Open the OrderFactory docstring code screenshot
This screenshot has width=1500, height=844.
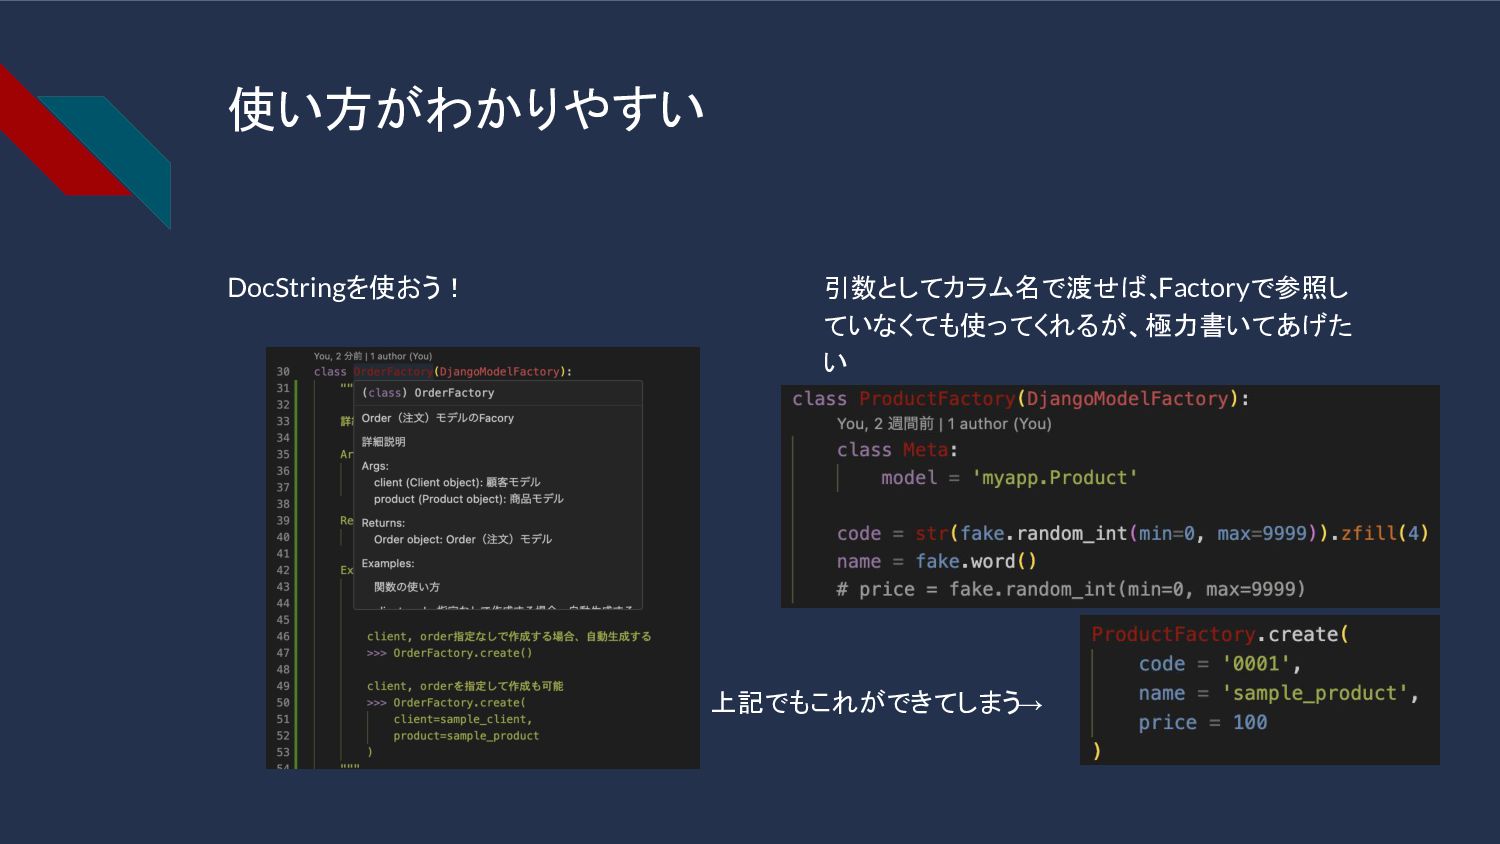[x=483, y=558]
